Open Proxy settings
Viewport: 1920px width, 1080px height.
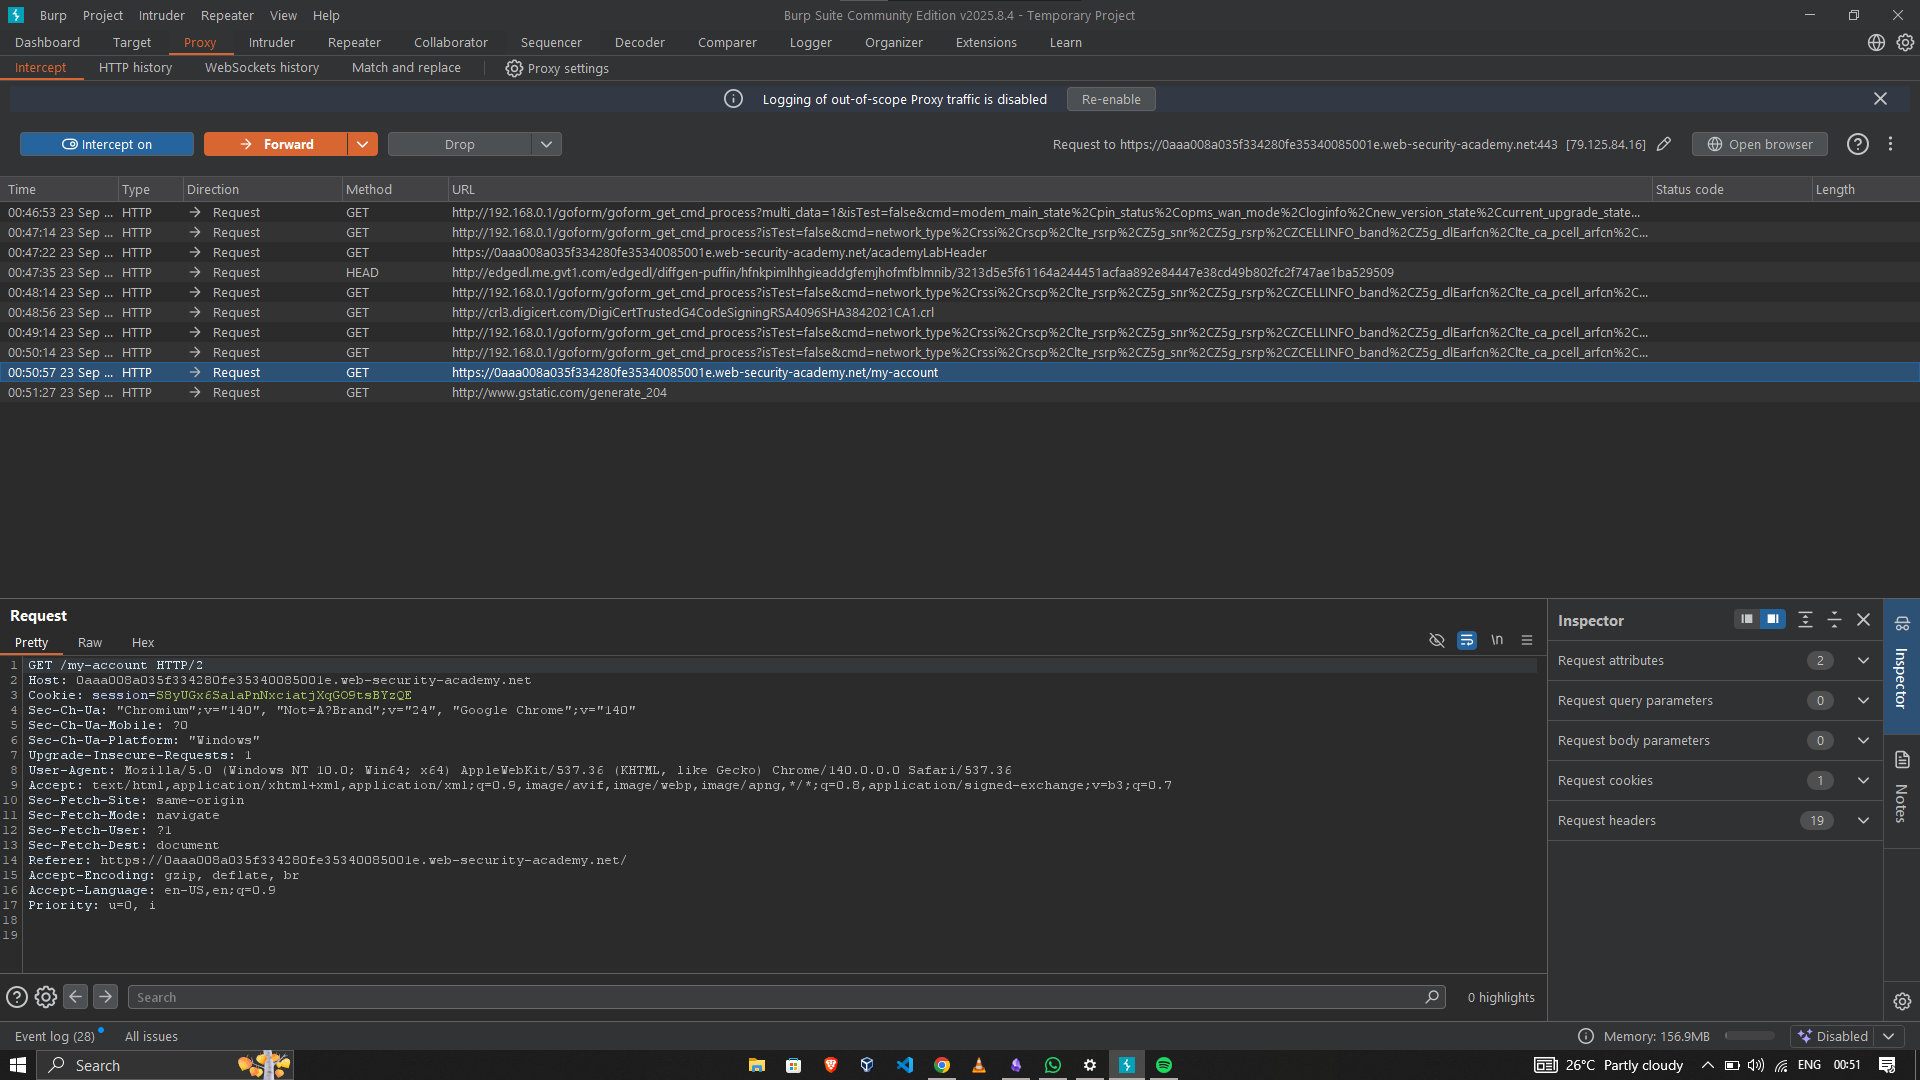click(557, 68)
